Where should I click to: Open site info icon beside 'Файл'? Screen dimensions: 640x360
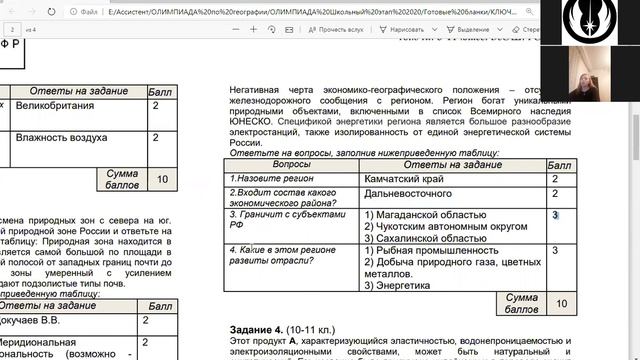pos(73,12)
